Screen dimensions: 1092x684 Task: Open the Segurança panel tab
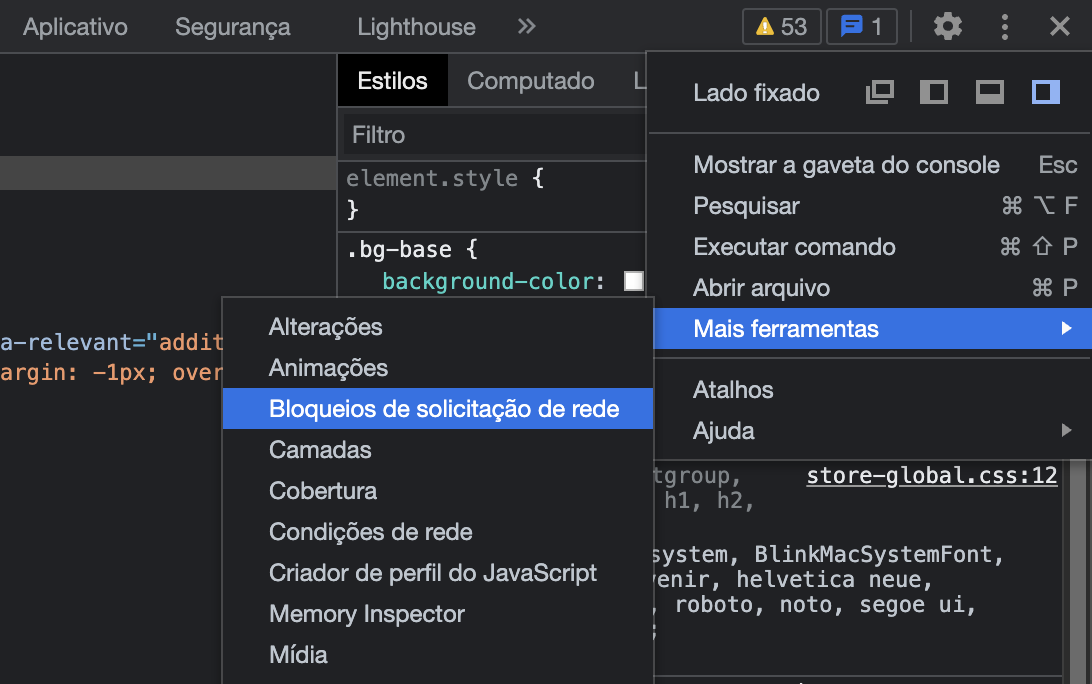232,27
